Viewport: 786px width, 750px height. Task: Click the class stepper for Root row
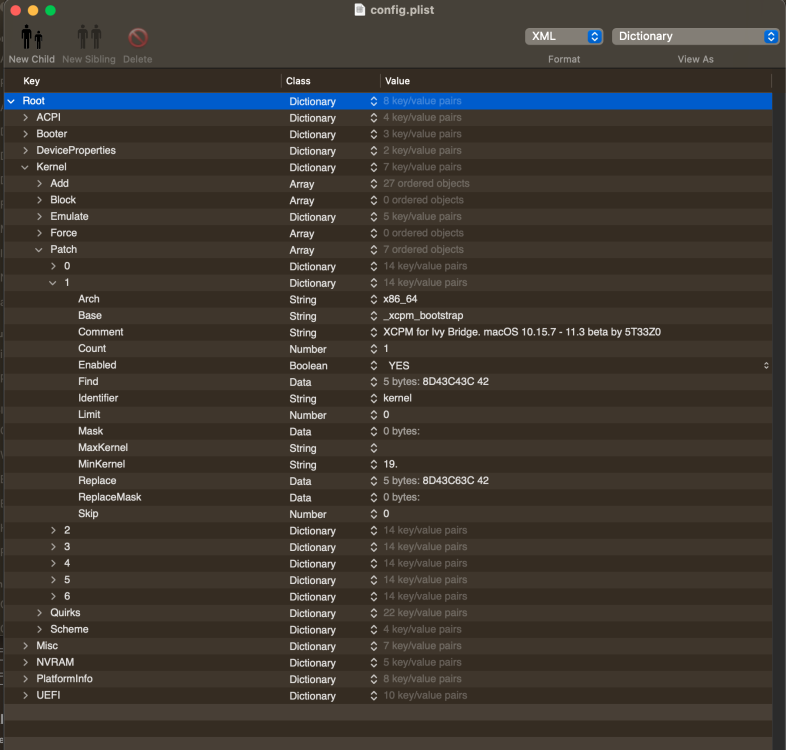tap(374, 101)
